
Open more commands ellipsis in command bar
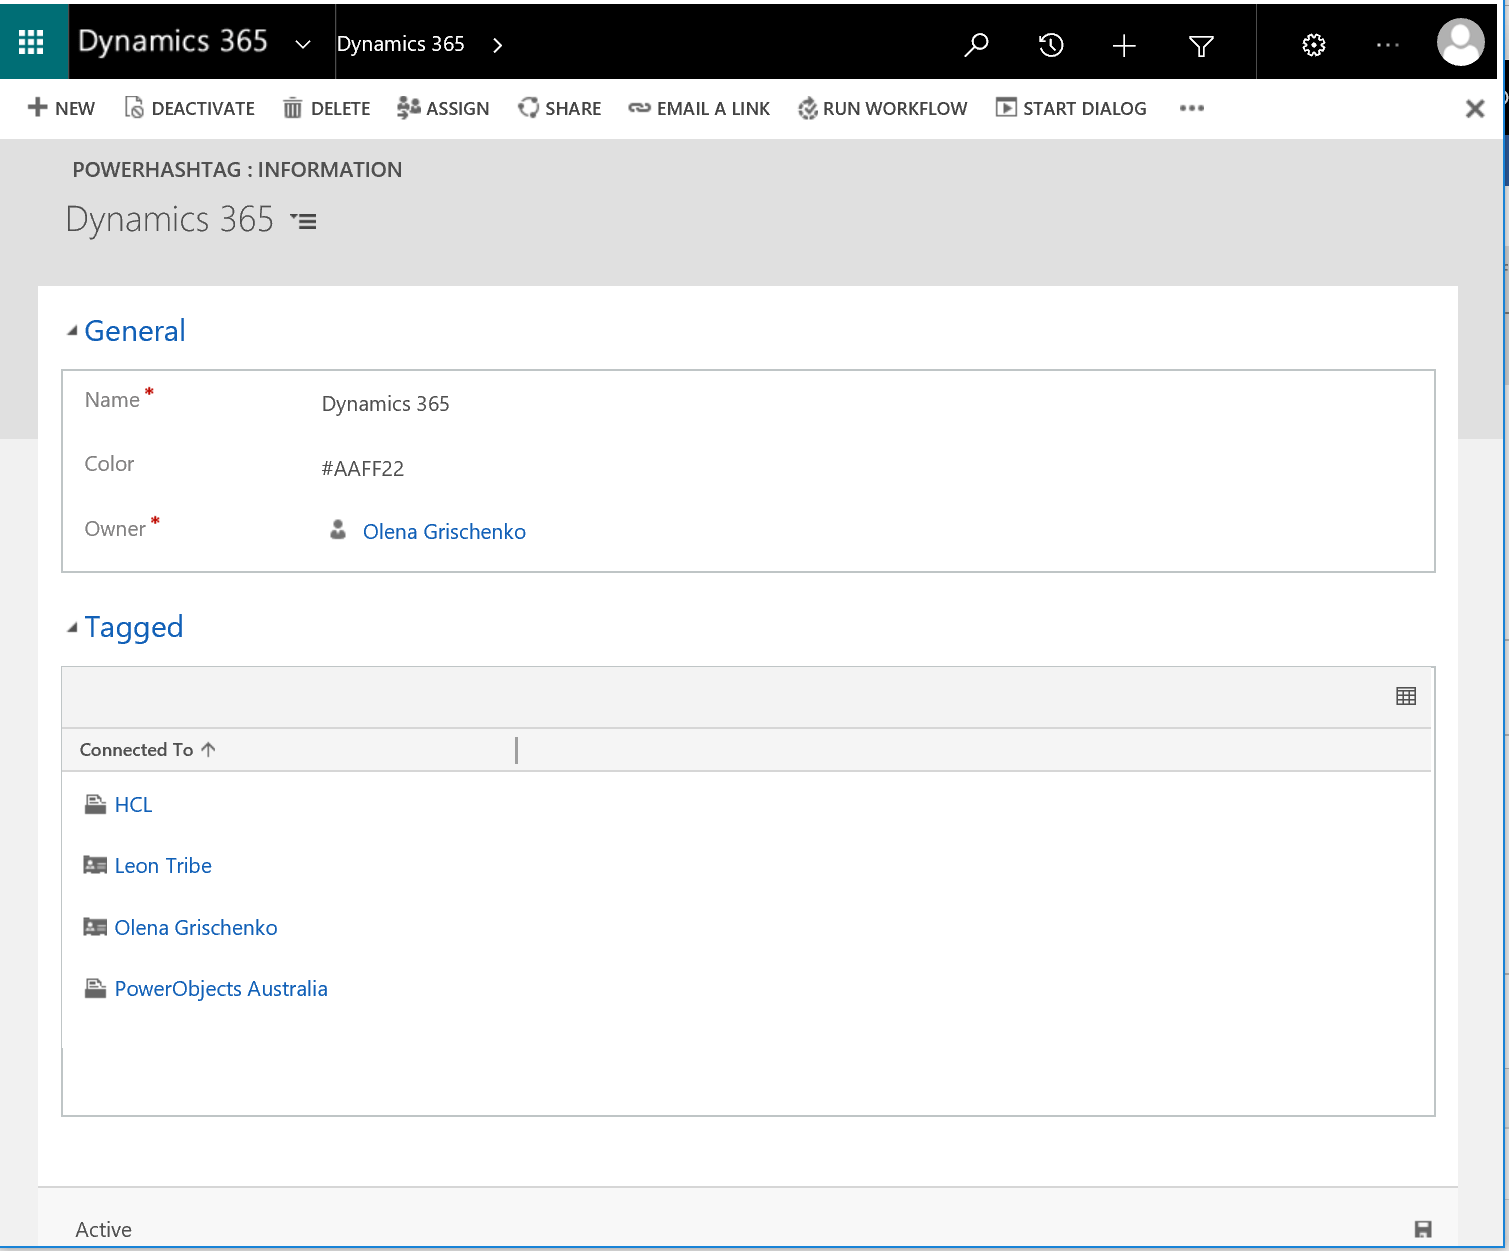(1191, 108)
